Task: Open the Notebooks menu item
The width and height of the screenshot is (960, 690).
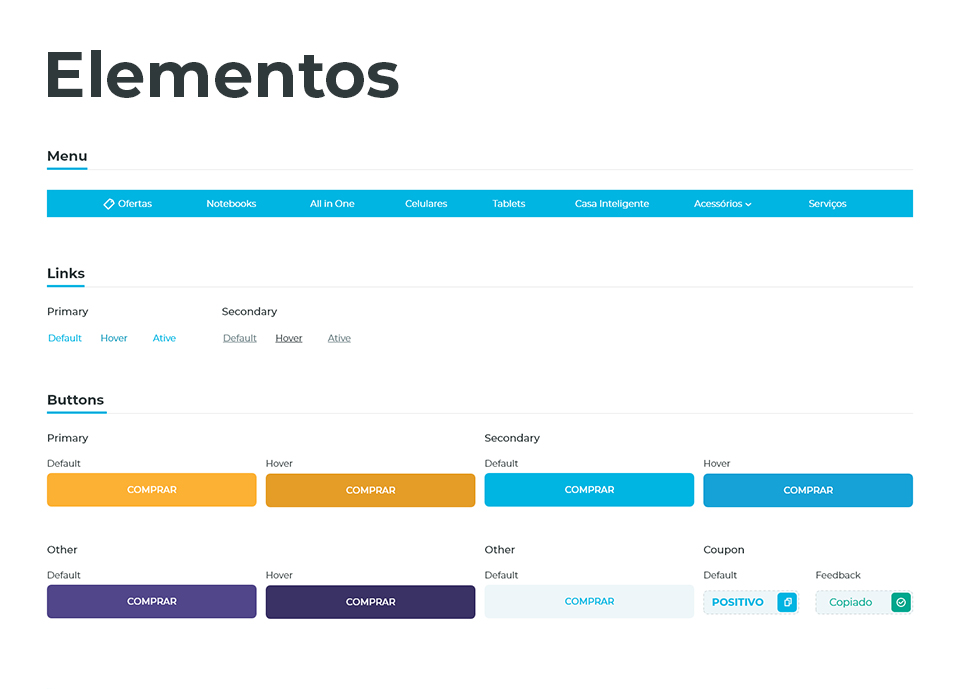Action: (231, 204)
